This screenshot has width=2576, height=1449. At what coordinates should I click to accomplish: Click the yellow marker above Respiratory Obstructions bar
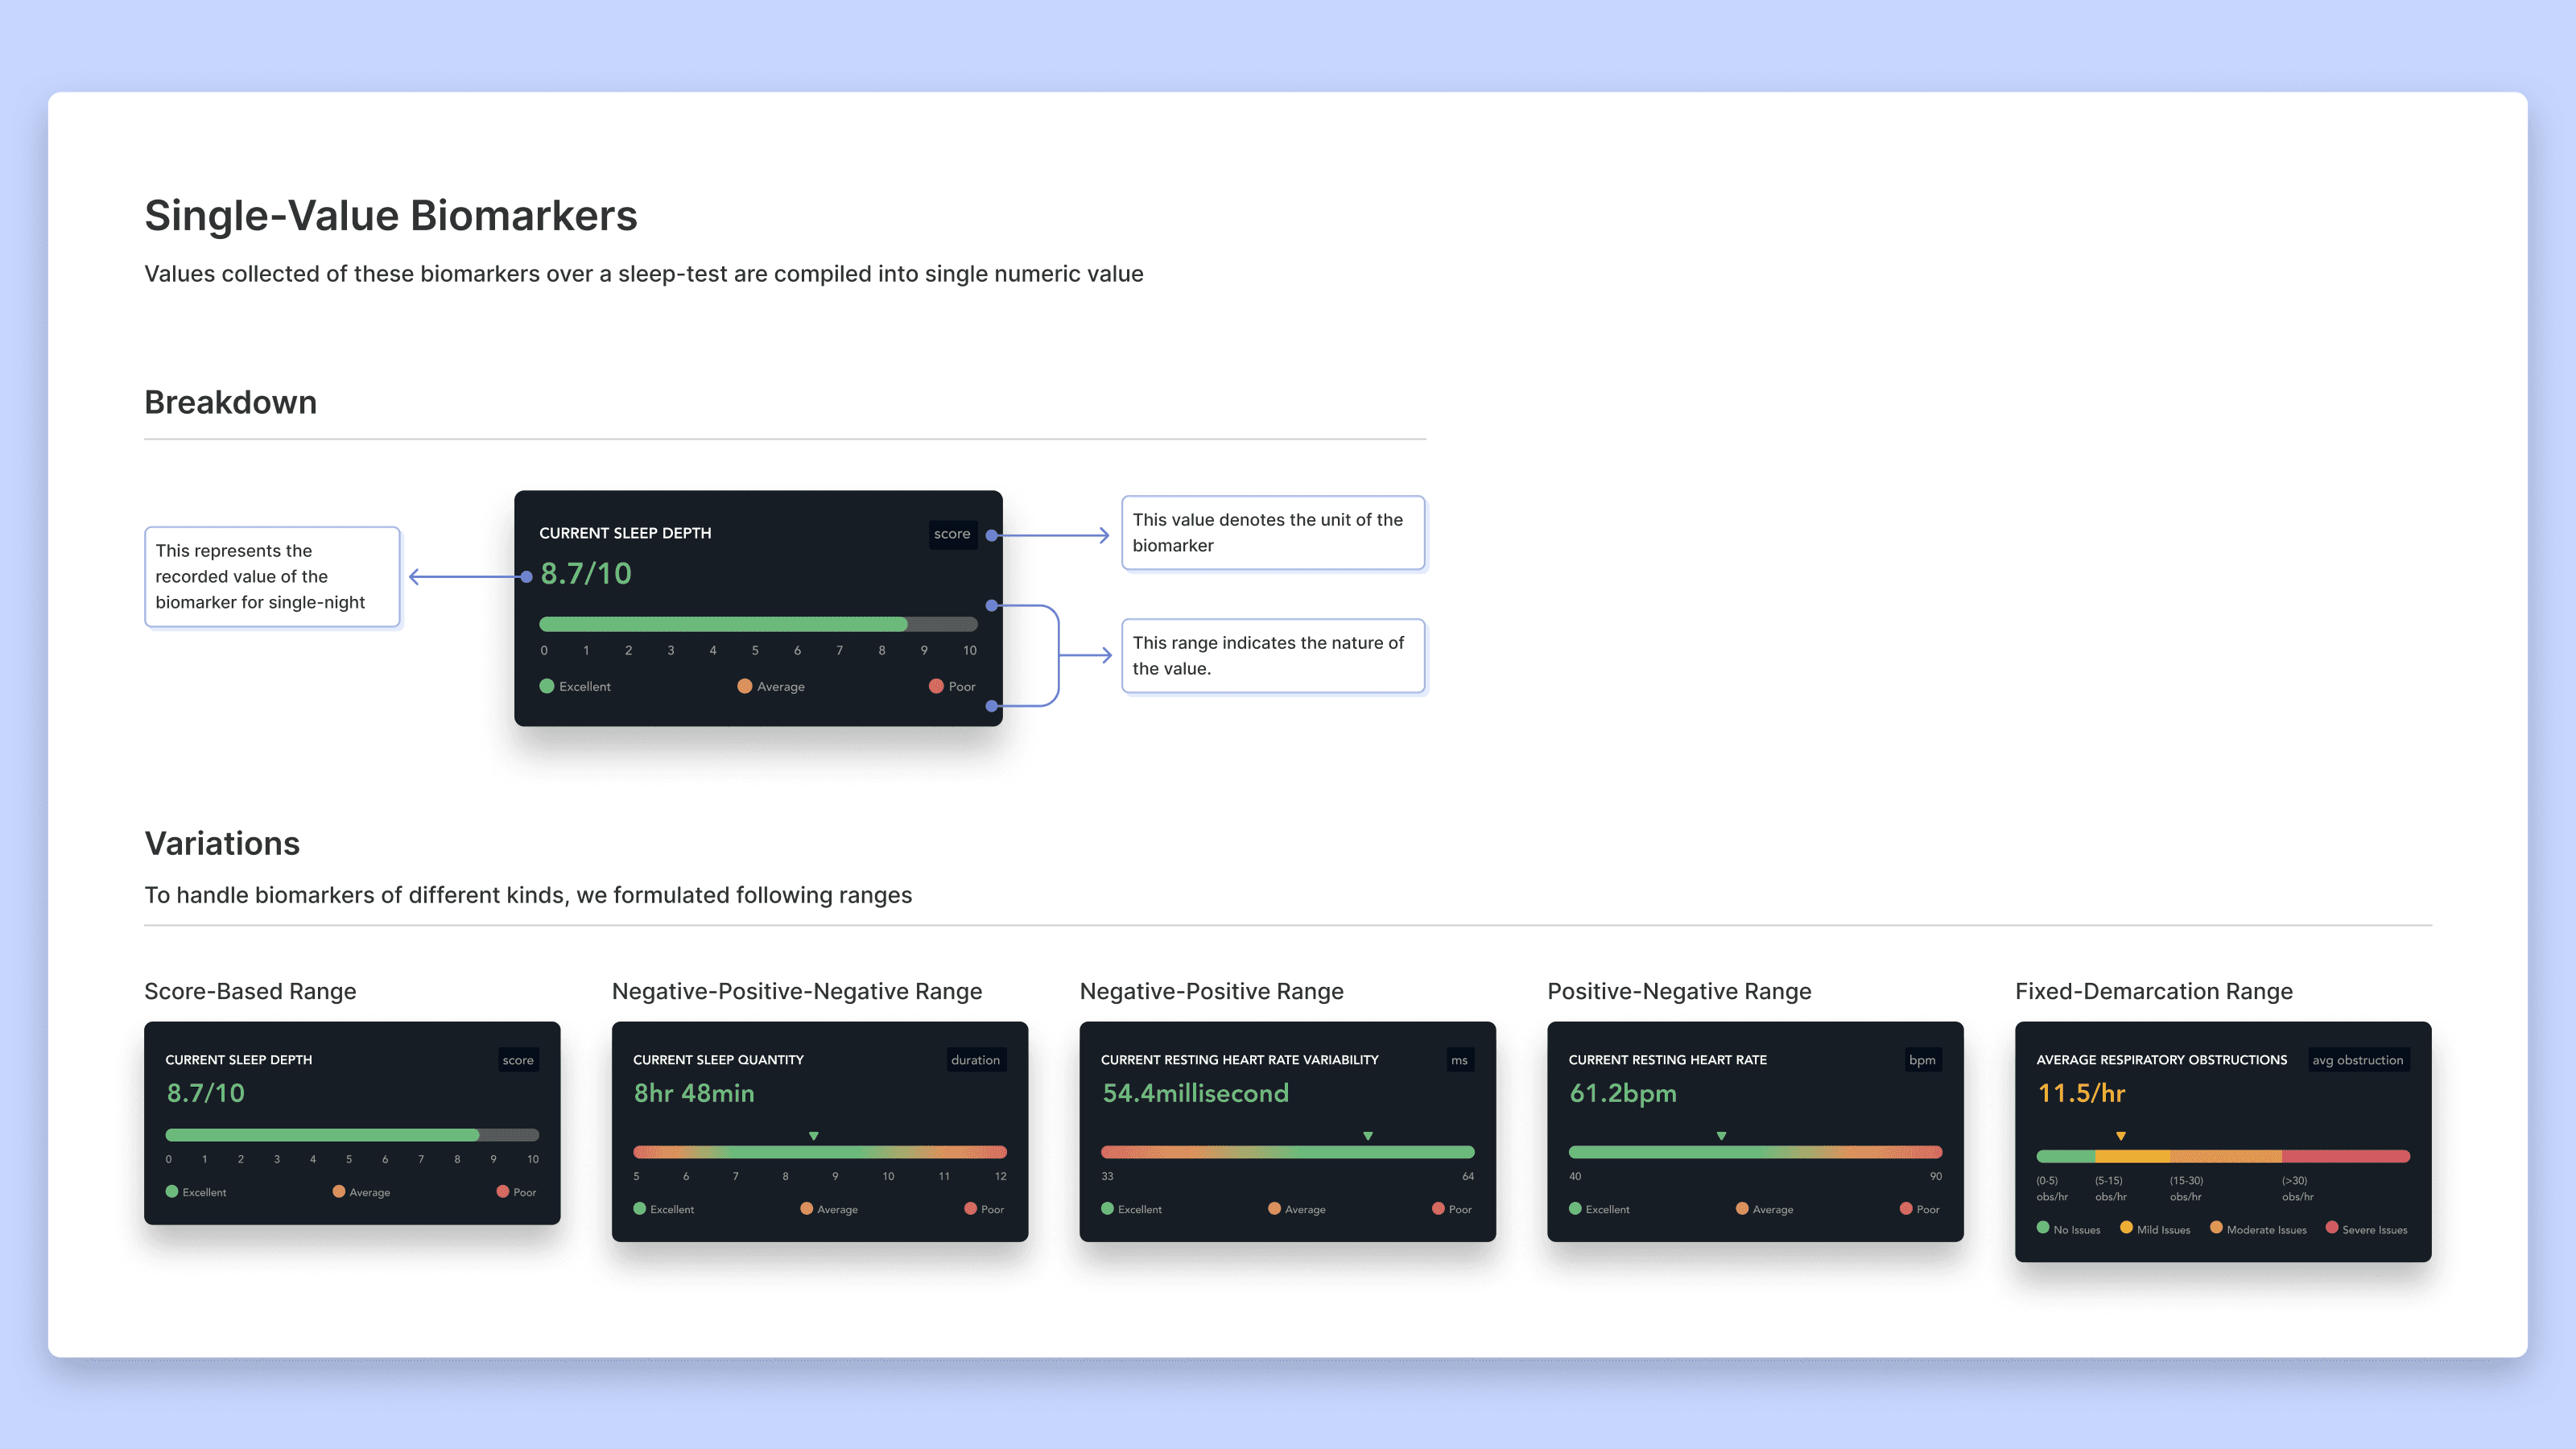point(2120,1136)
